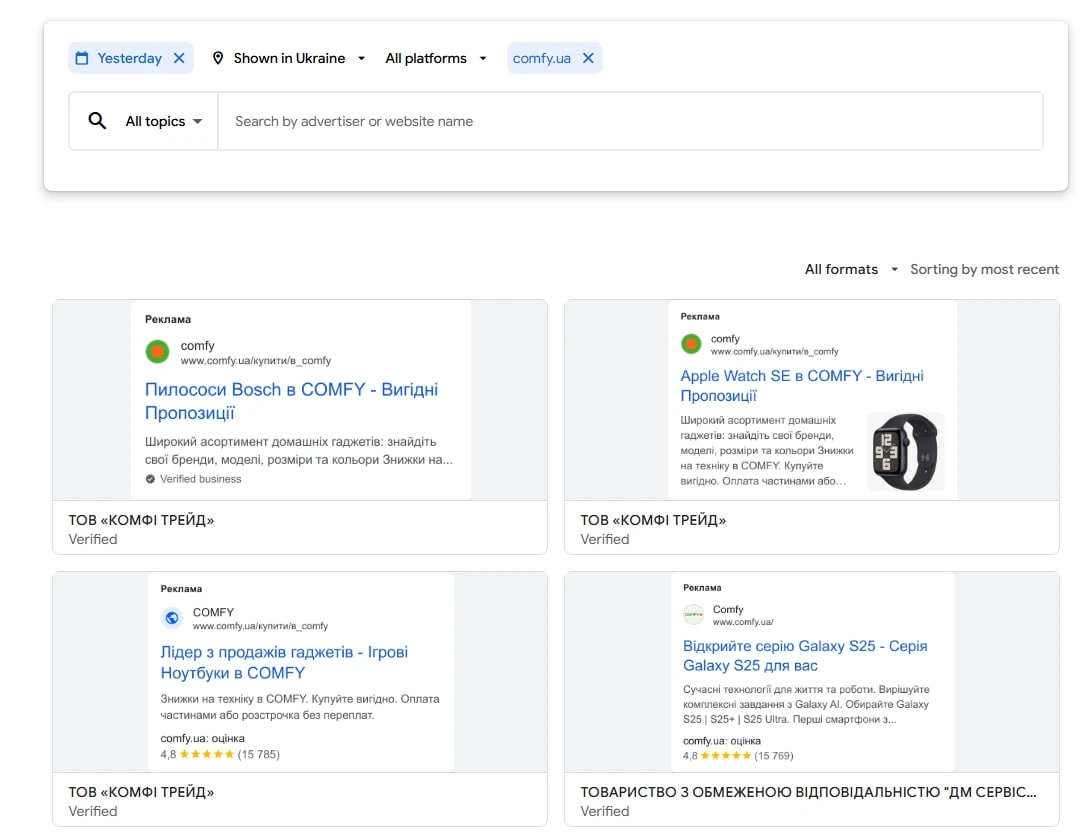Click the Verified business badge icon

click(150, 479)
